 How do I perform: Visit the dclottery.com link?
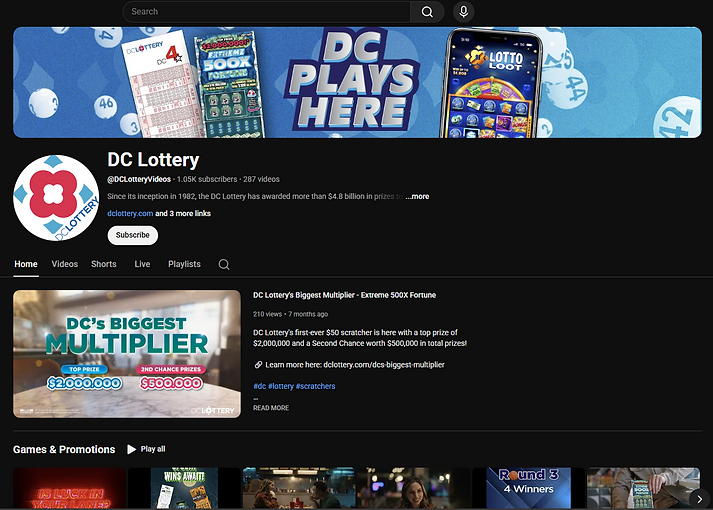130,213
